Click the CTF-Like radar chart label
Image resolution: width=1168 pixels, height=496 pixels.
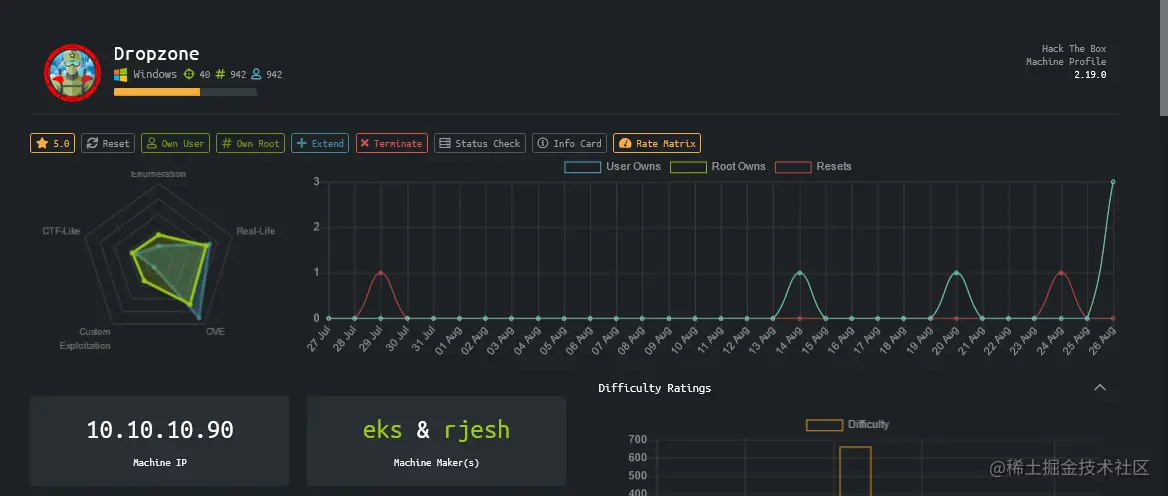point(61,231)
